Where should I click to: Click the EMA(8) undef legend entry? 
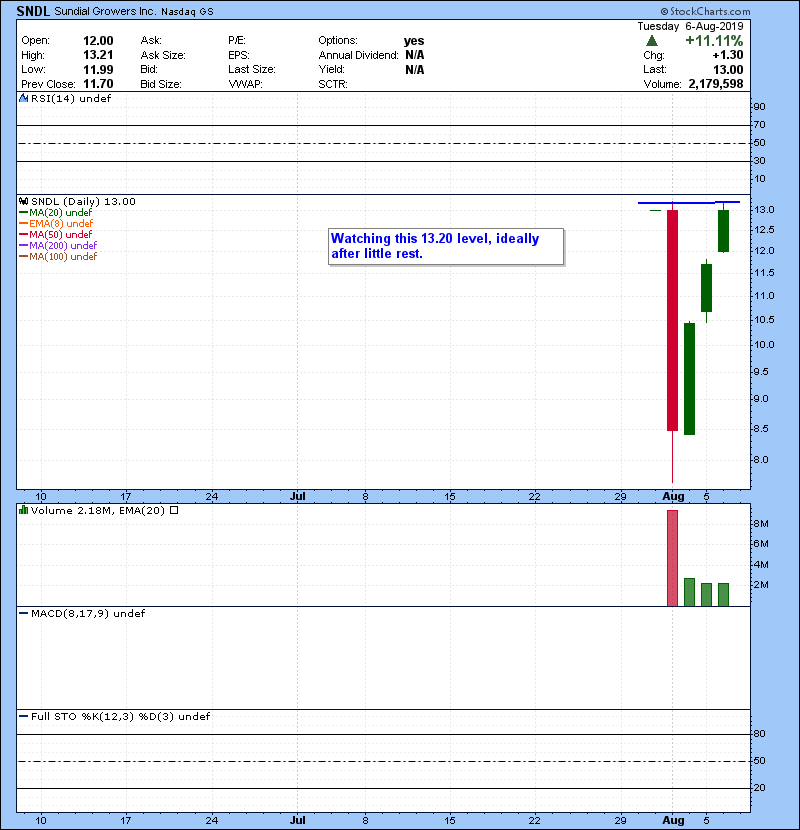coord(56,223)
